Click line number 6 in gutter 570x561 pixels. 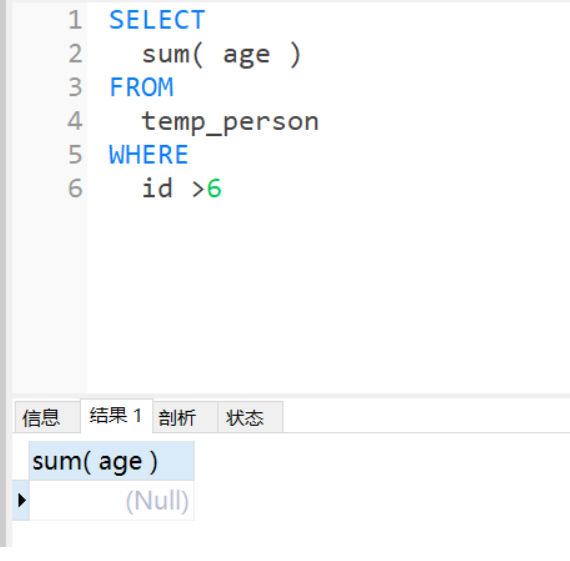(75, 188)
